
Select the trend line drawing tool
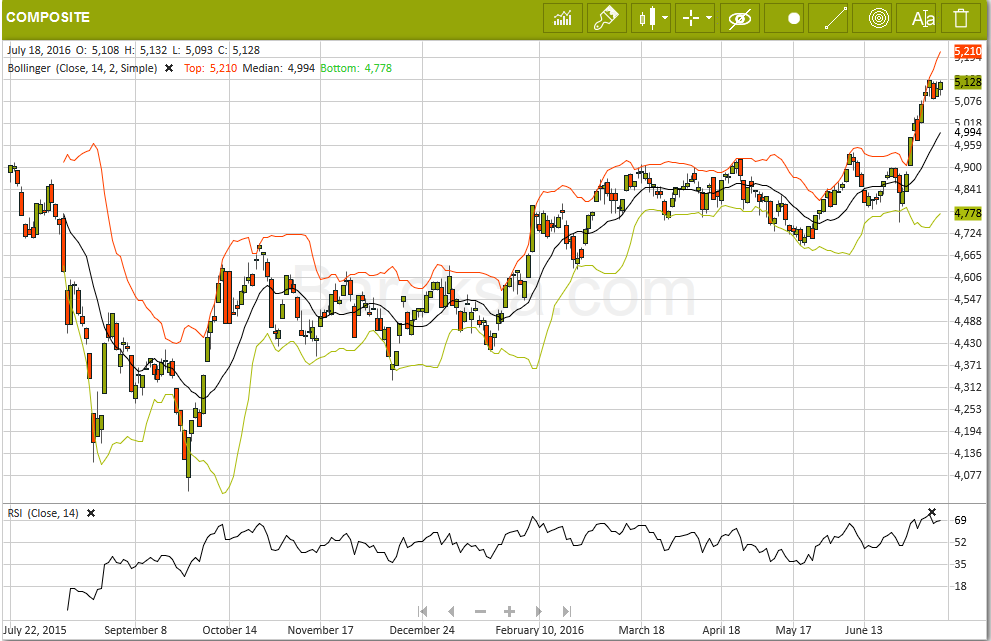pos(834,18)
